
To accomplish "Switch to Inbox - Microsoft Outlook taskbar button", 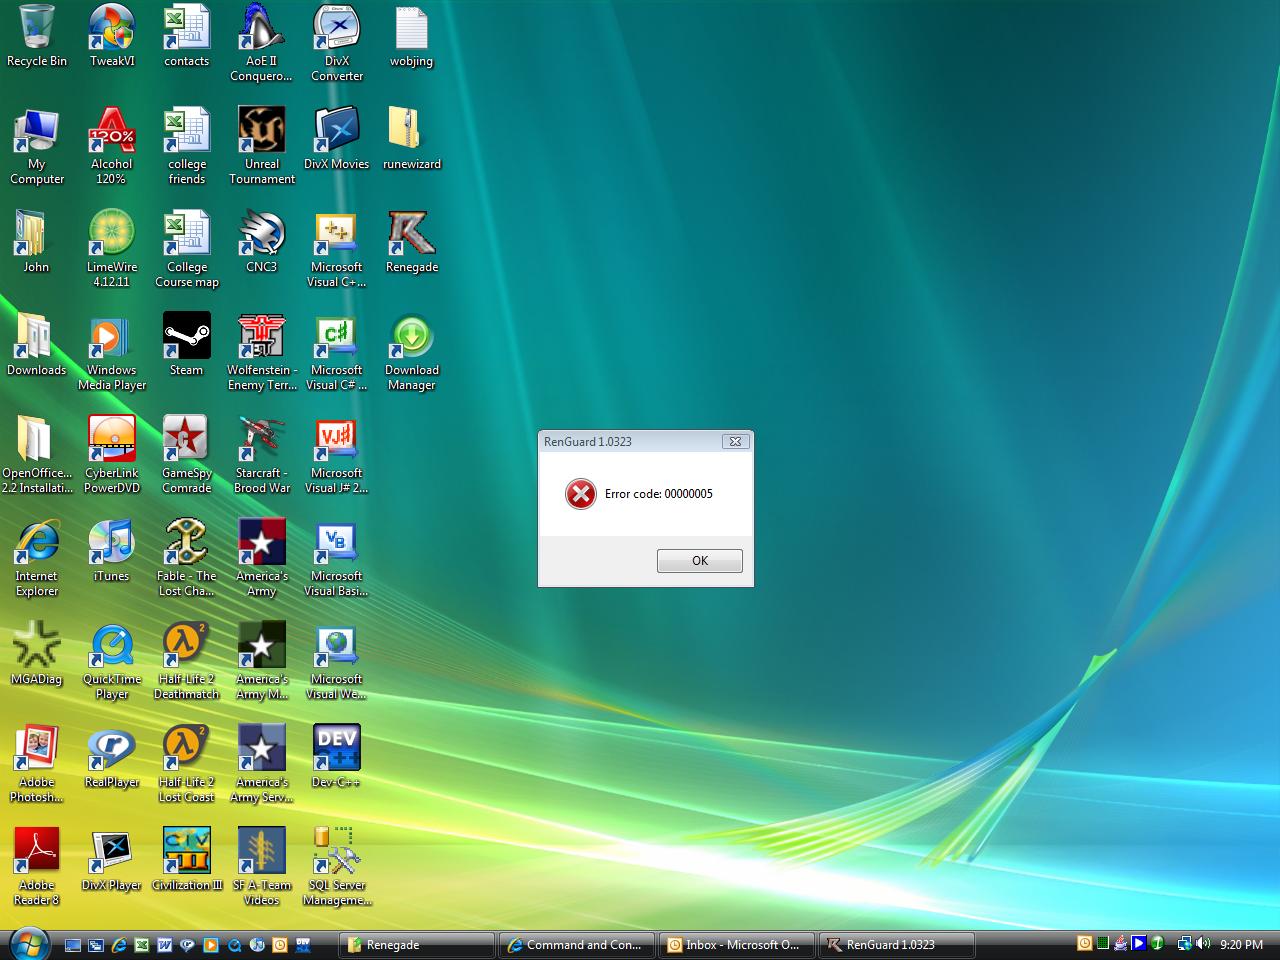I will click(x=735, y=945).
